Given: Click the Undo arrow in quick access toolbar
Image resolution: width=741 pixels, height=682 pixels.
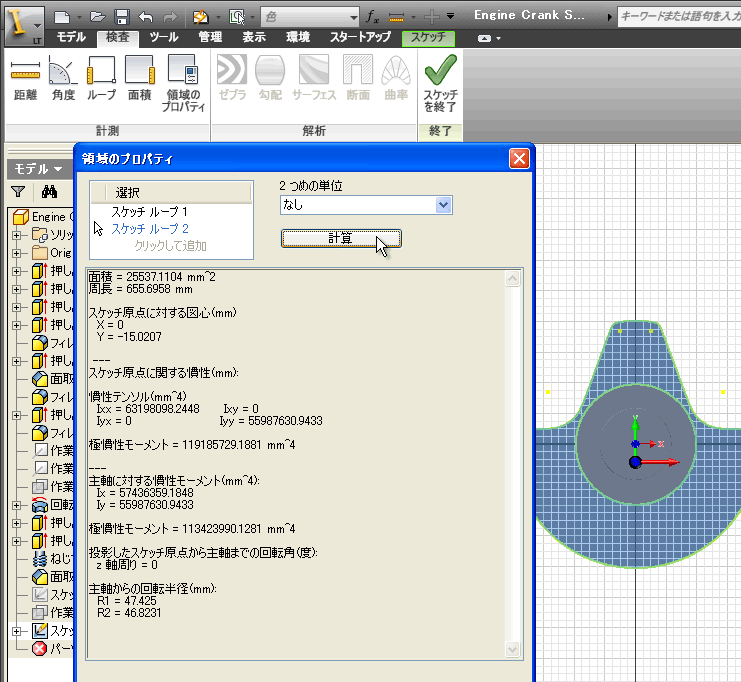Looking at the screenshot, I should pos(146,16).
